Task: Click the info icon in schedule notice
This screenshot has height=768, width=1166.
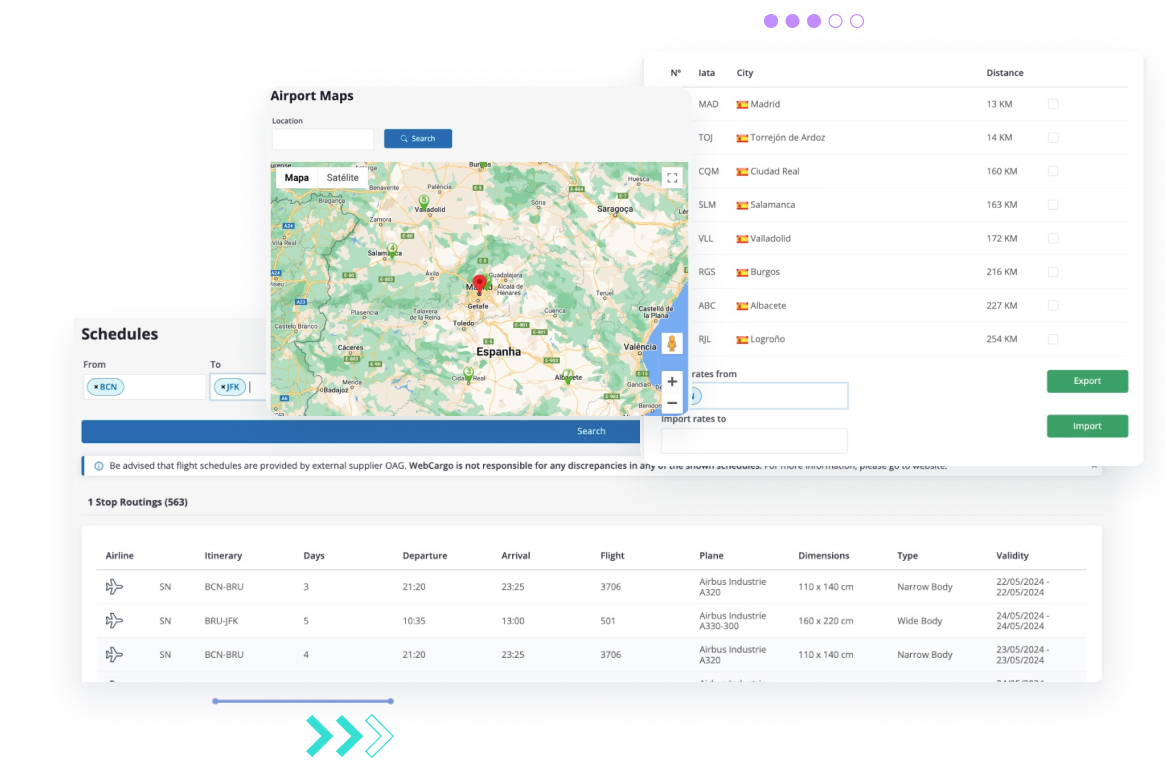Action: pos(99,466)
